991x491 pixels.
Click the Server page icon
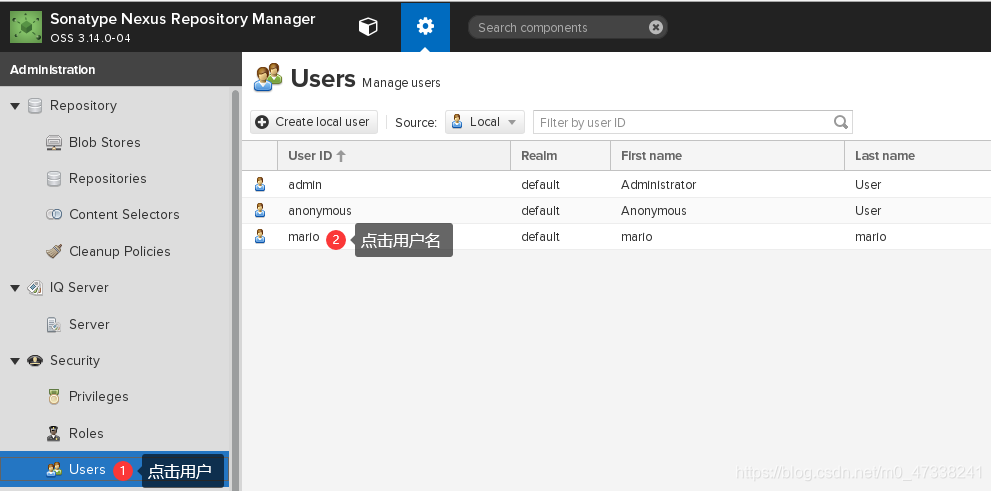54,324
